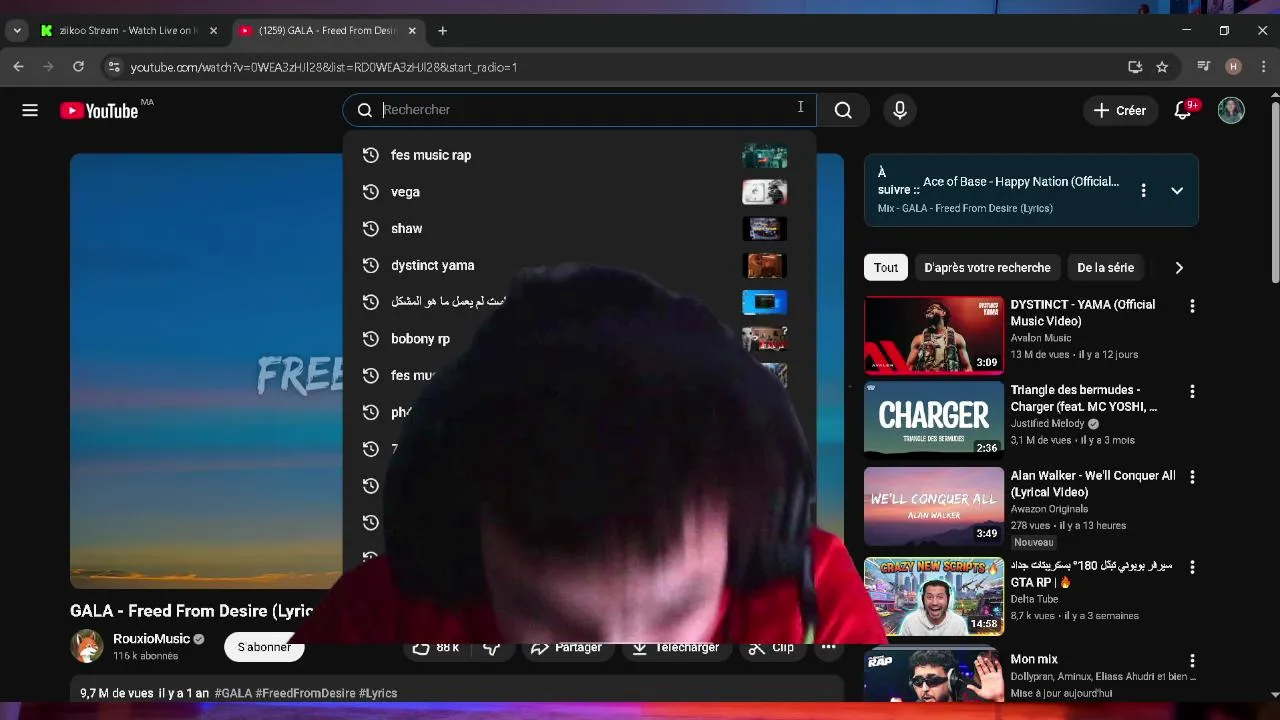The height and width of the screenshot is (720, 1280).
Task: Click the S'abonner button
Action: coord(264,647)
